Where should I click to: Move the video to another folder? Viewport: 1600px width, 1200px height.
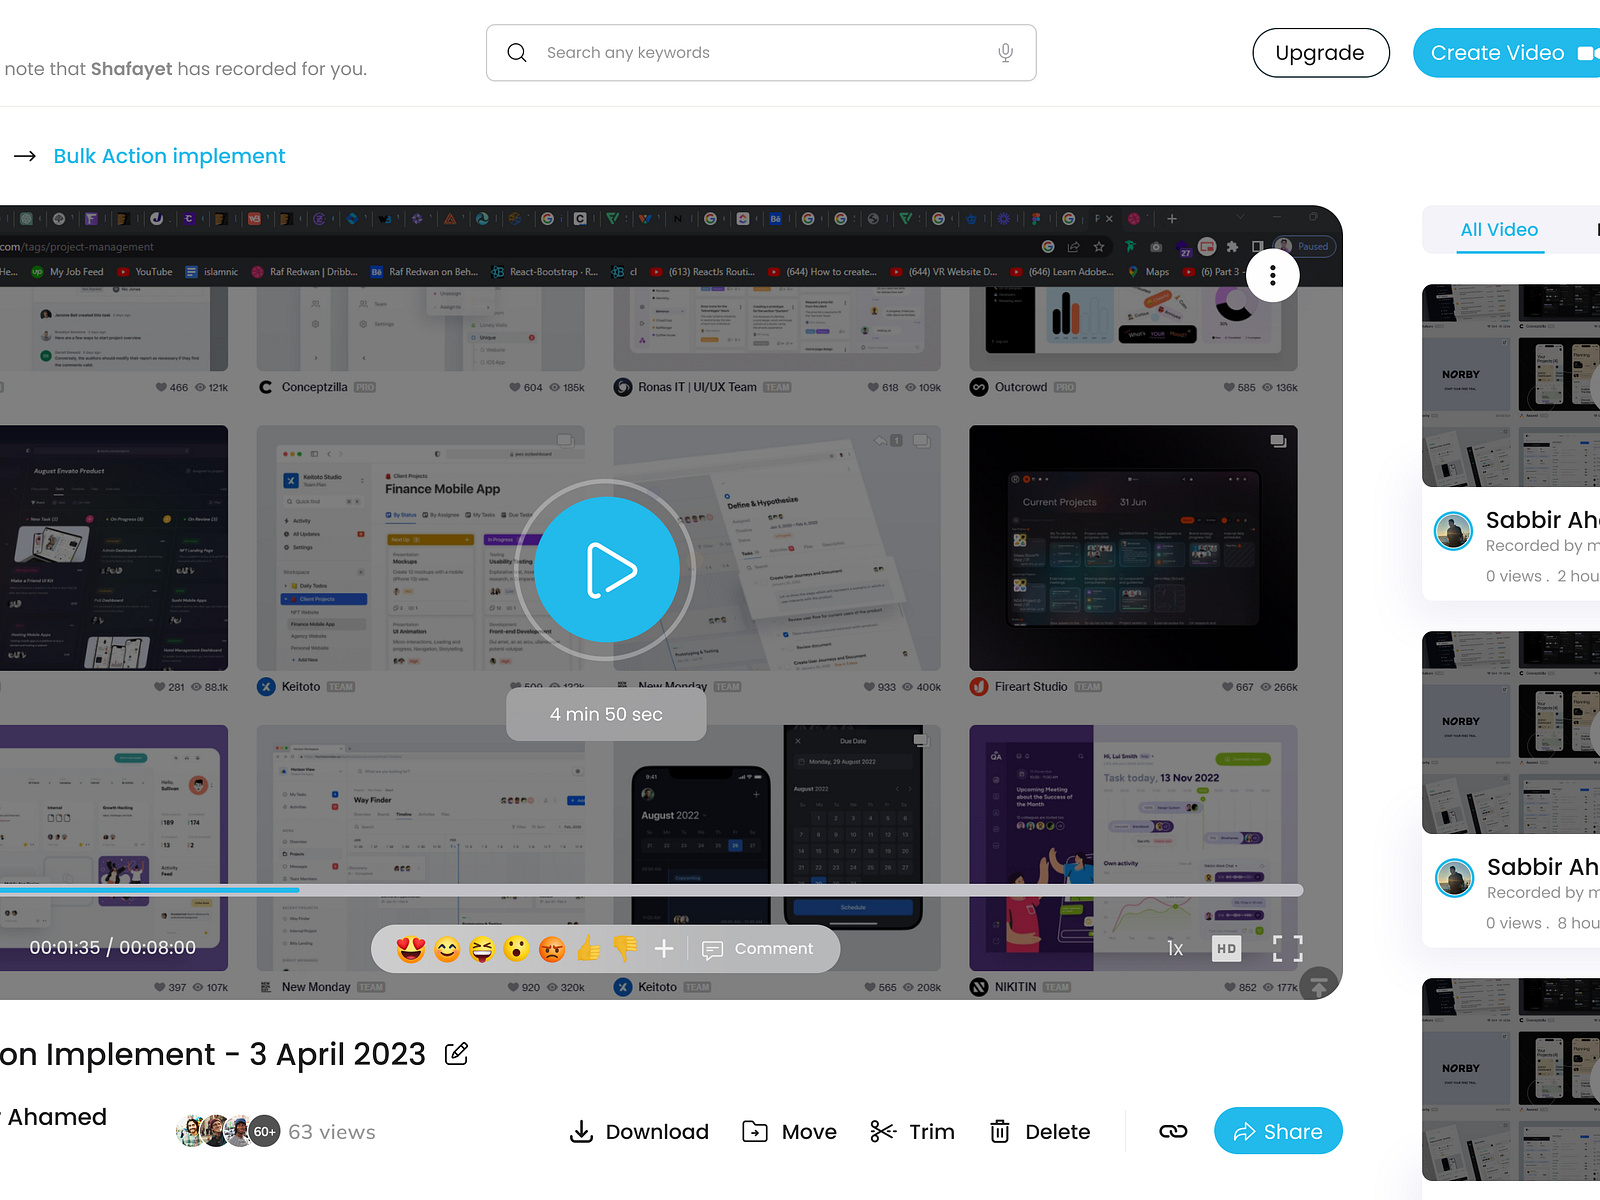(788, 1131)
